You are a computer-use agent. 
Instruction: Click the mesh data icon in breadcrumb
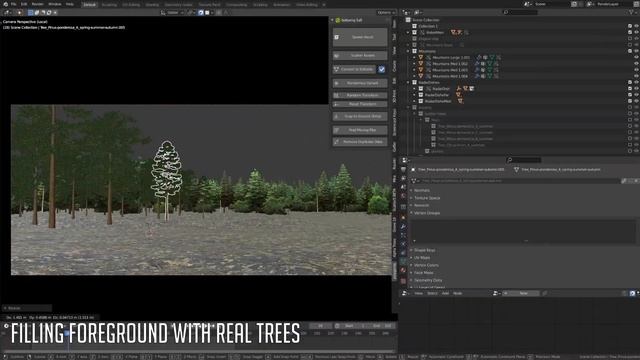(x=516, y=169)
